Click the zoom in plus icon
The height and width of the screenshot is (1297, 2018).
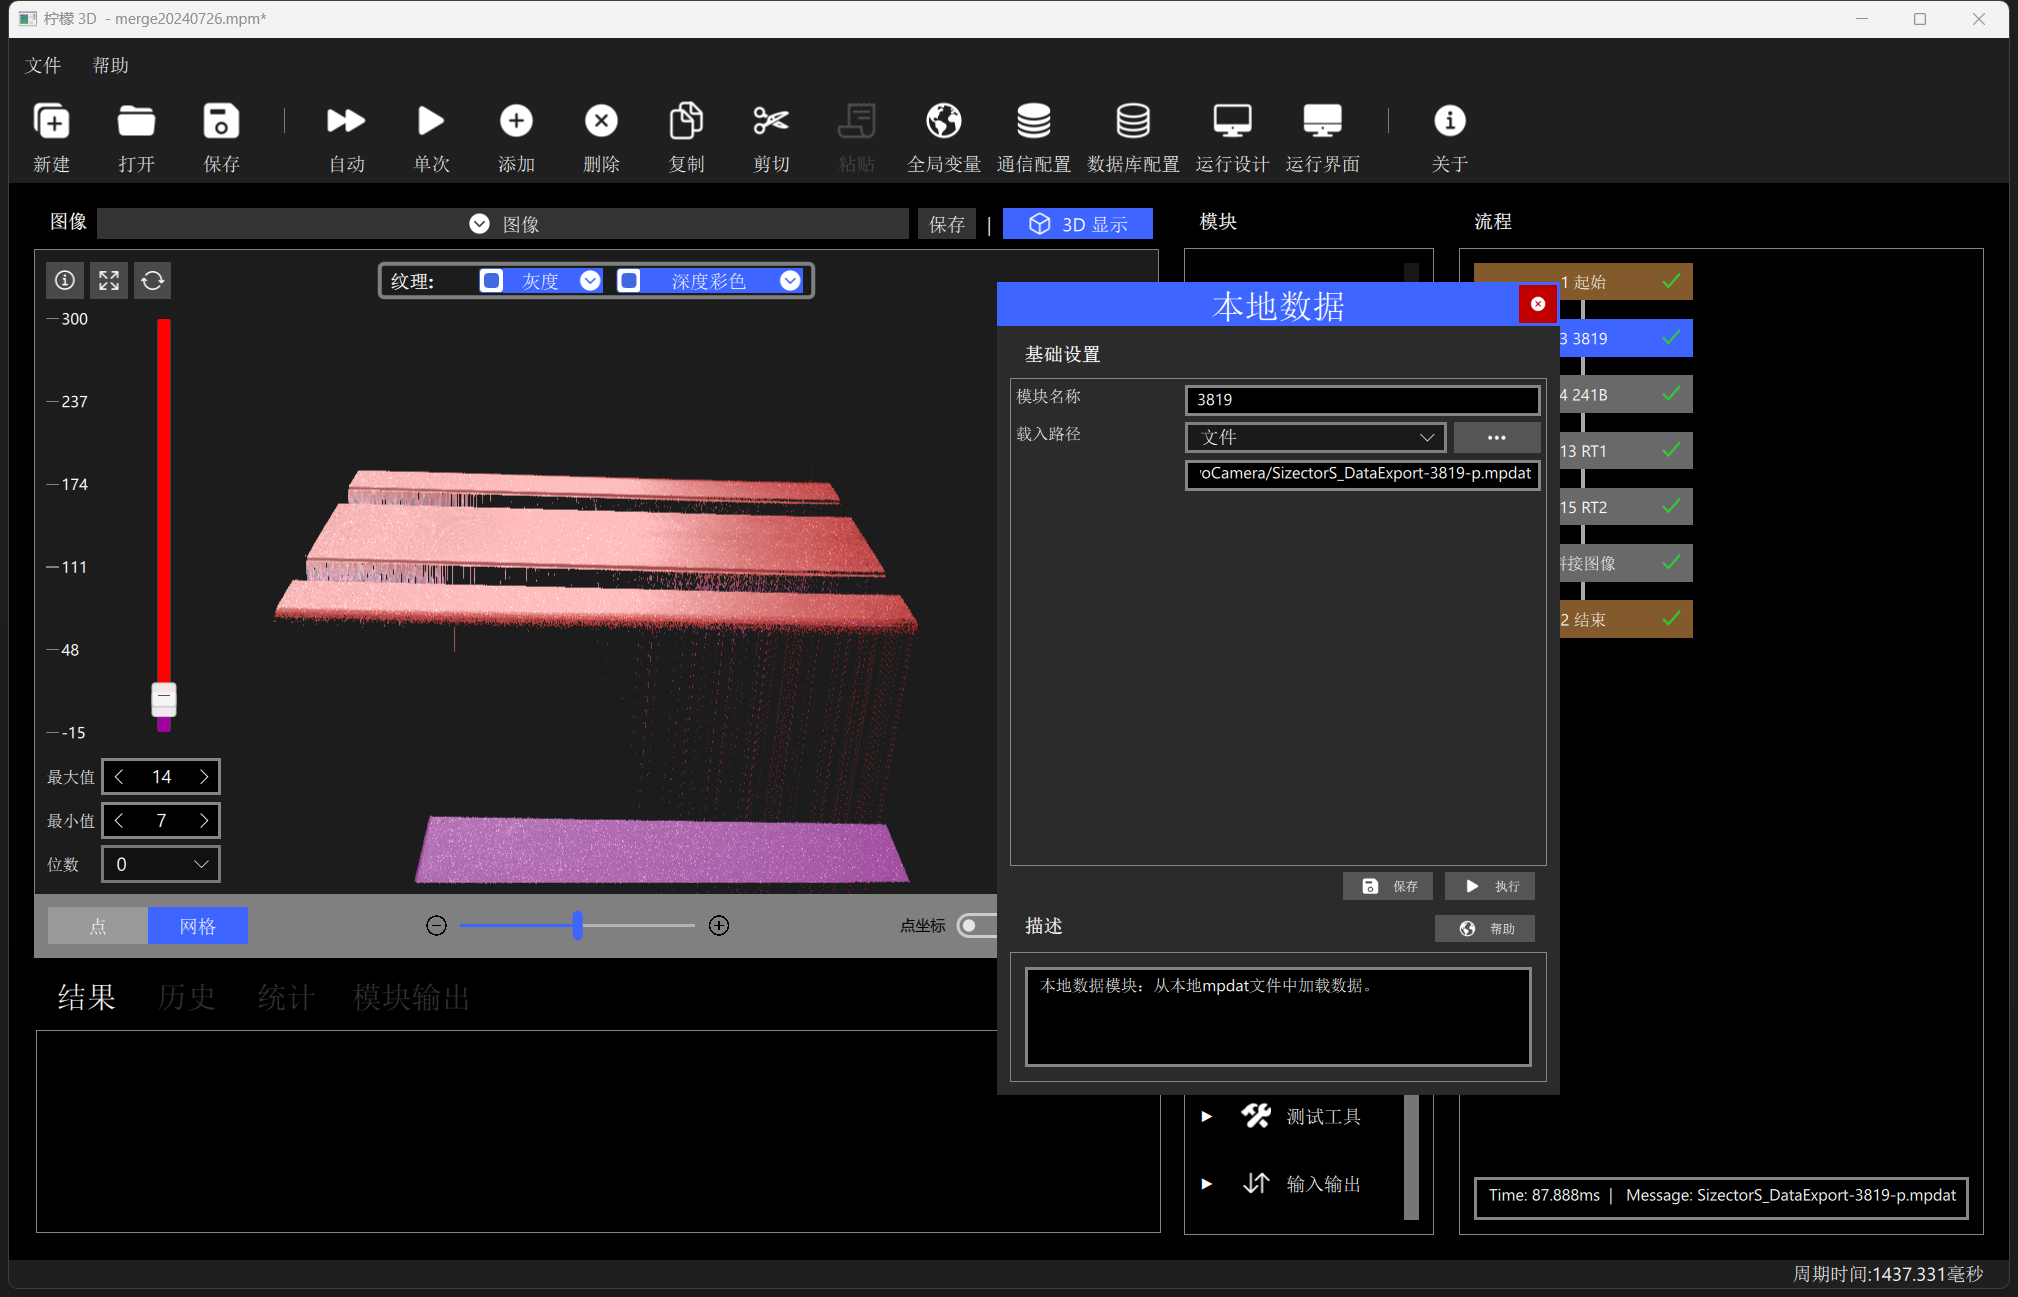tap(719, 926)
